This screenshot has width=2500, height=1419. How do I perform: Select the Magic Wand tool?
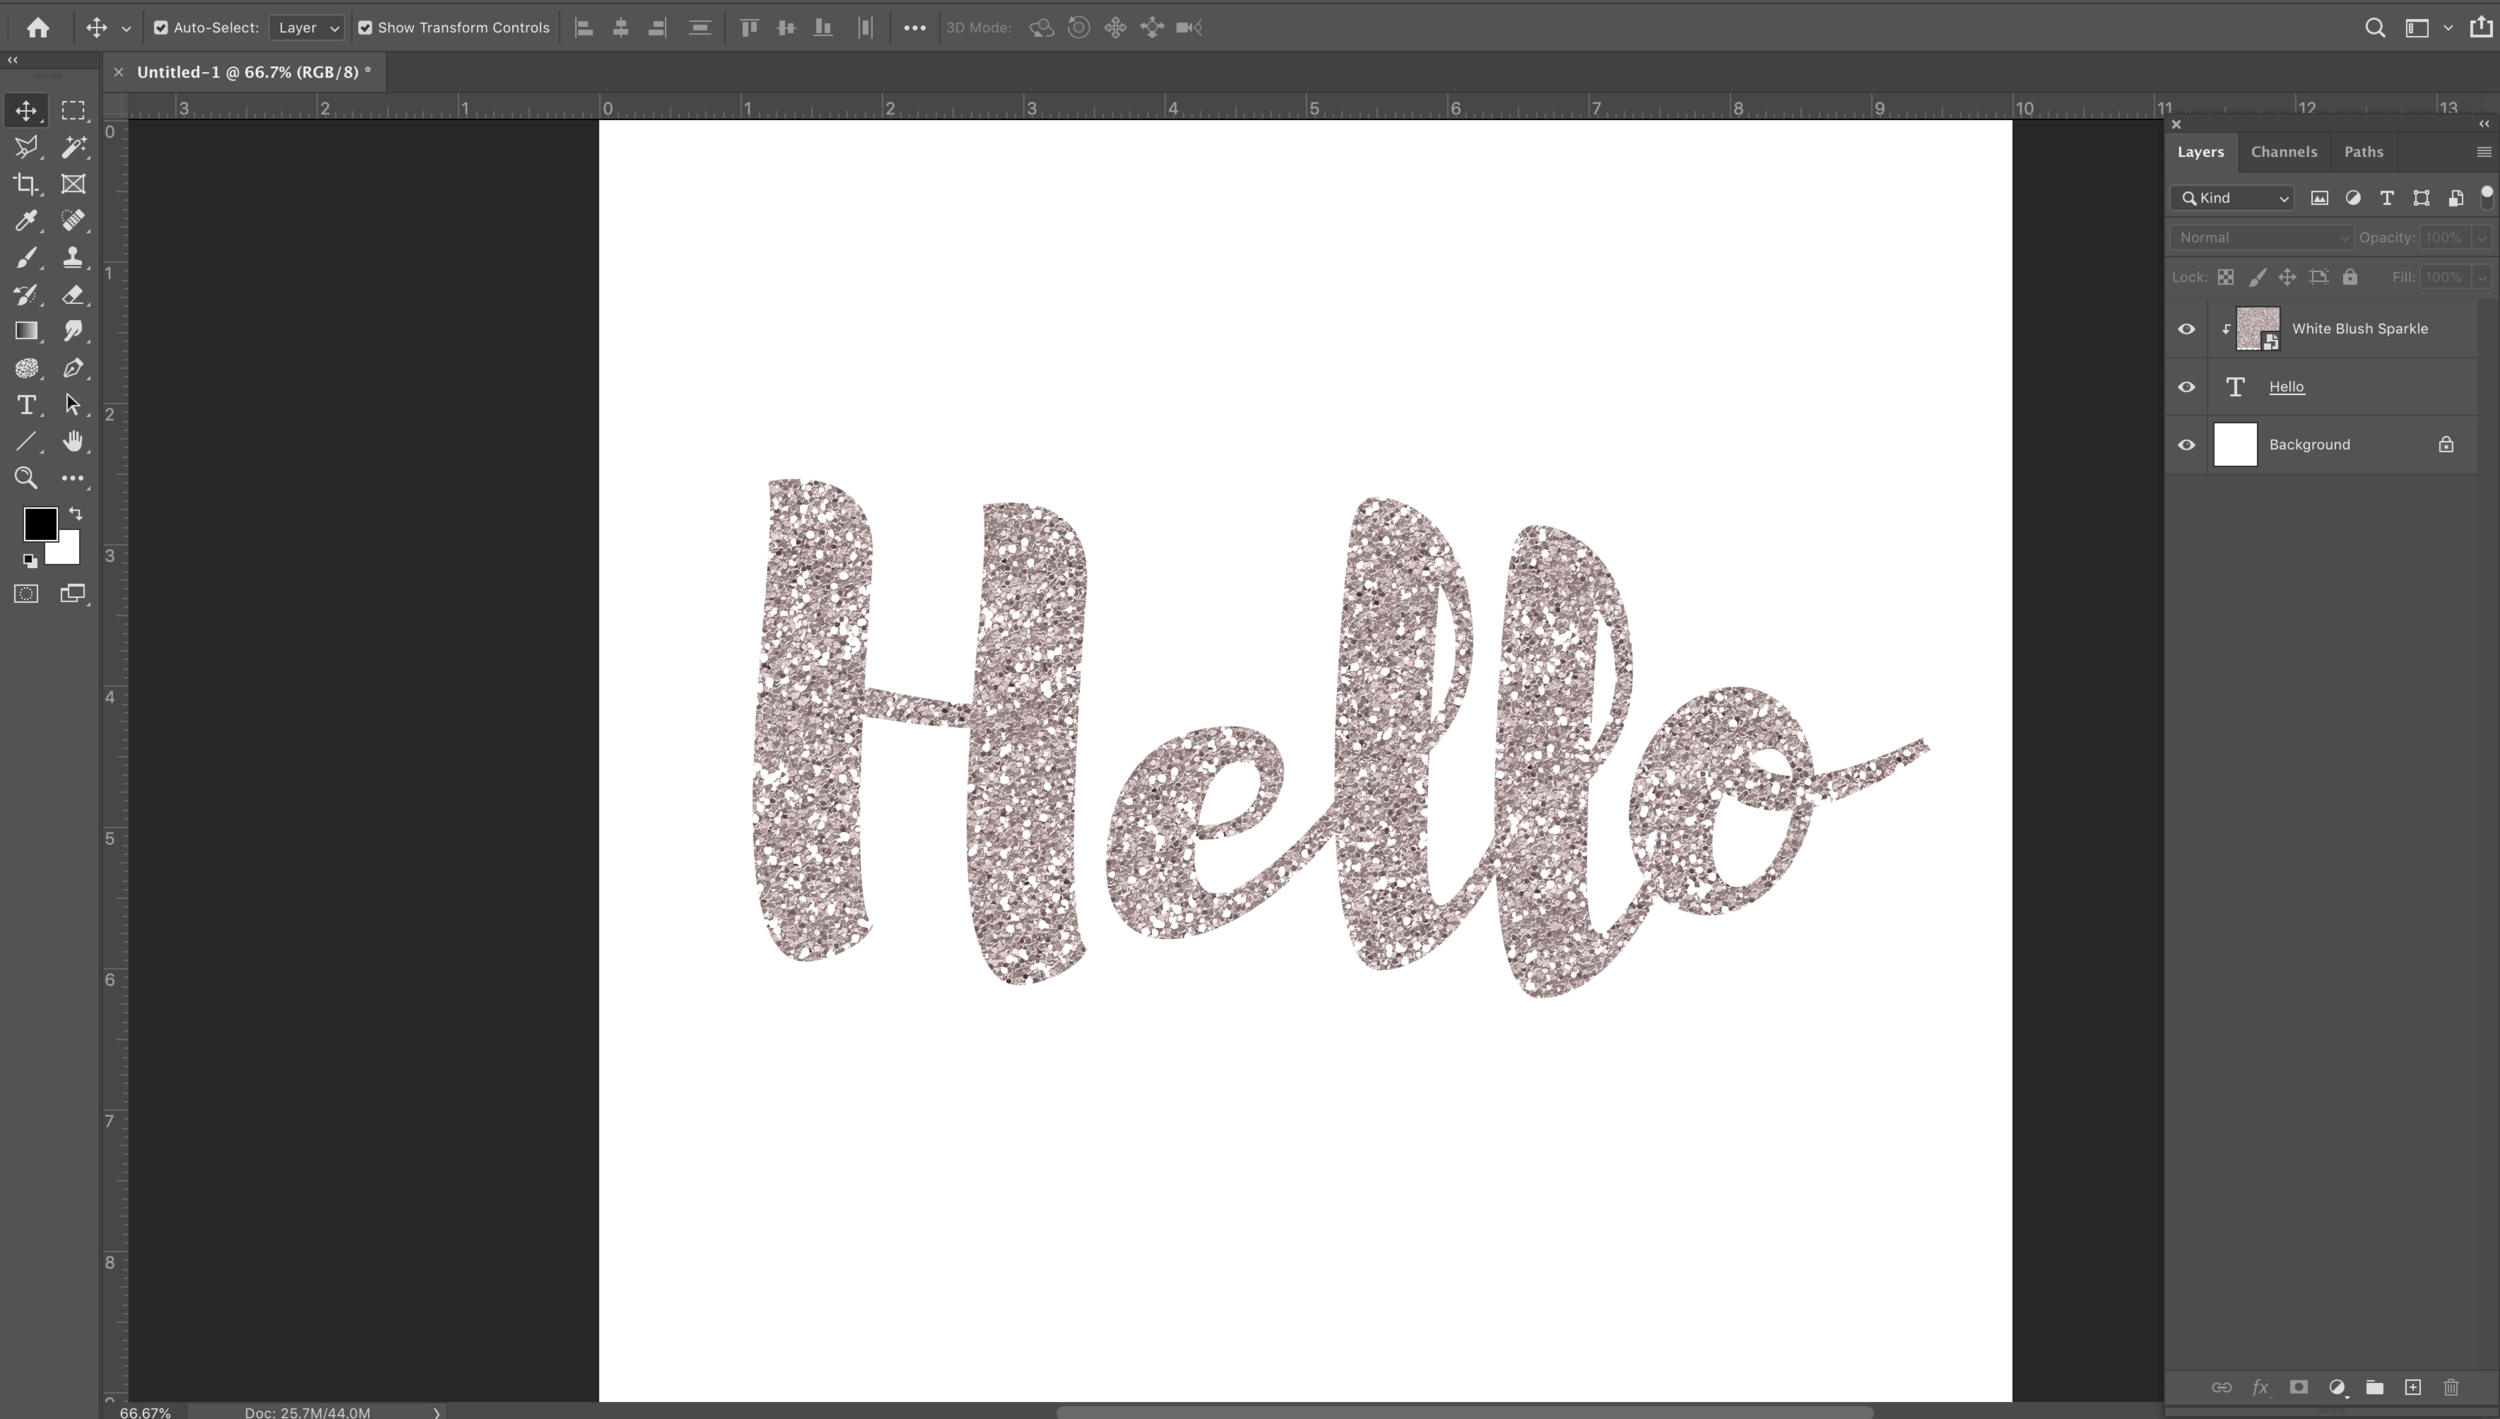tap(73, 147)
